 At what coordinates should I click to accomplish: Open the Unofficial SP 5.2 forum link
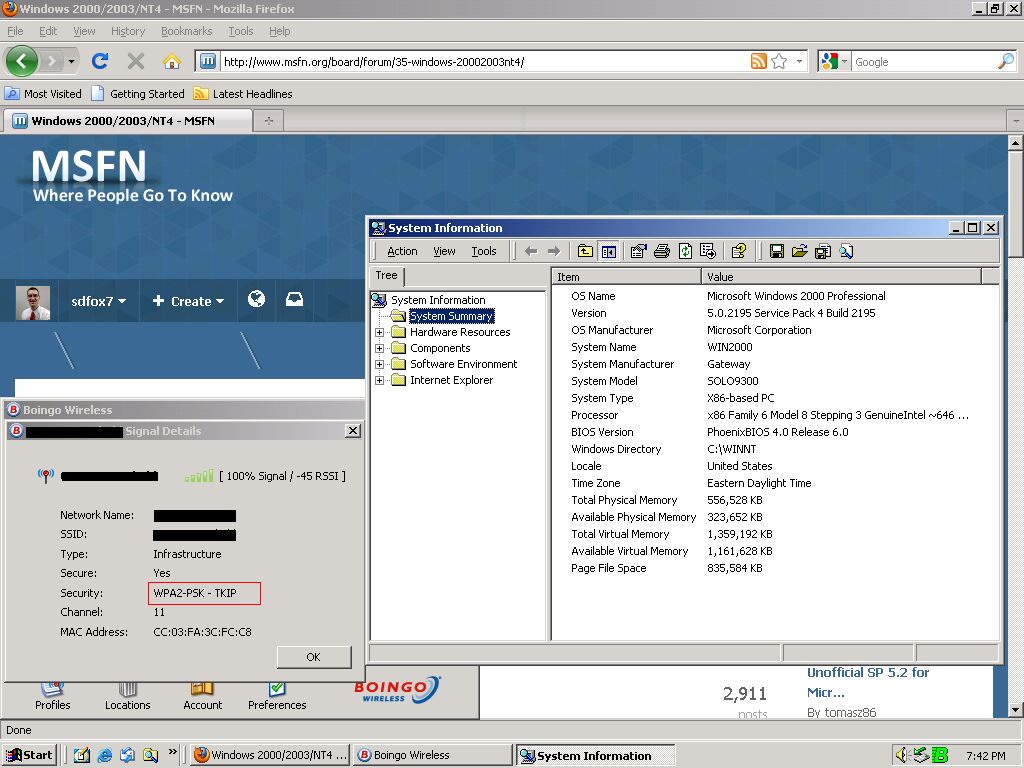pyautogui.click(x=868, y=673)
